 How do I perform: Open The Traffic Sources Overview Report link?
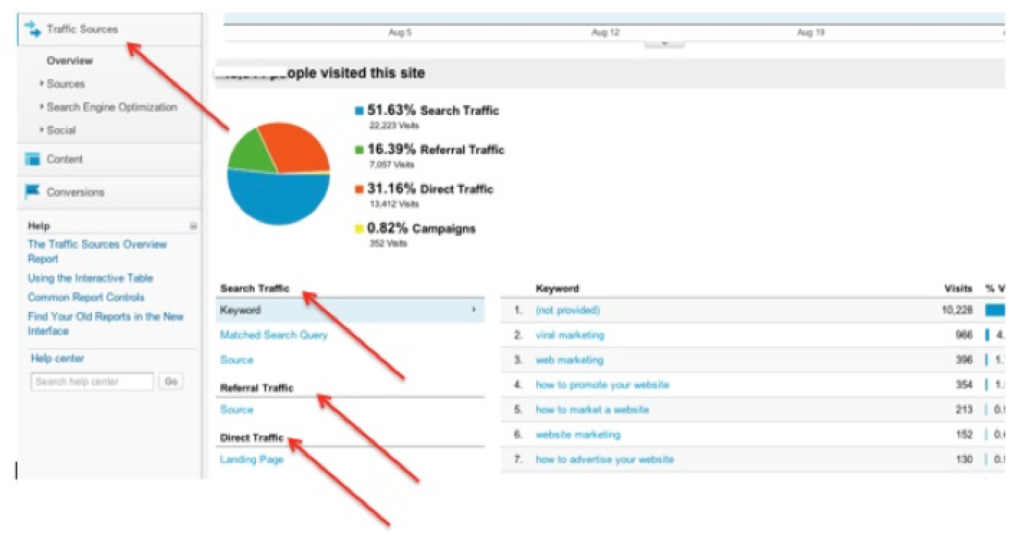pos(97,251)
